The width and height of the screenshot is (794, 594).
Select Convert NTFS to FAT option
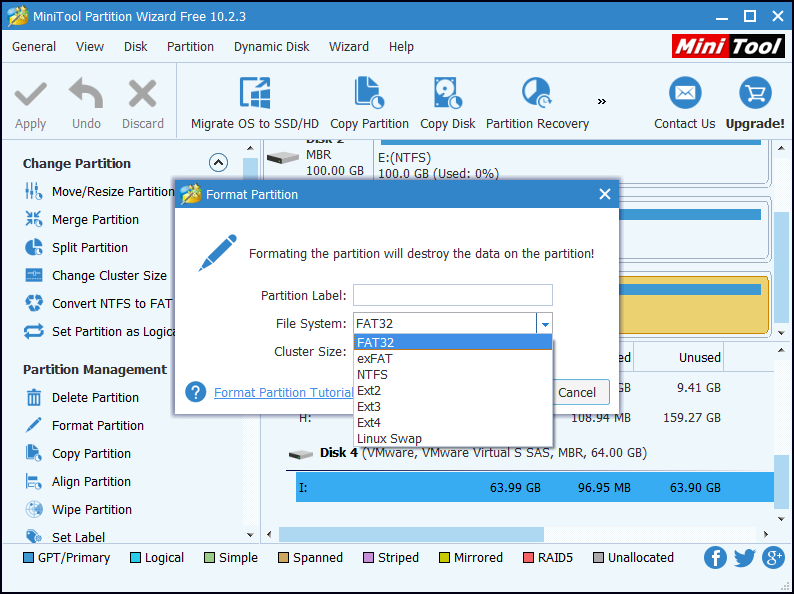tap(98, 303)
